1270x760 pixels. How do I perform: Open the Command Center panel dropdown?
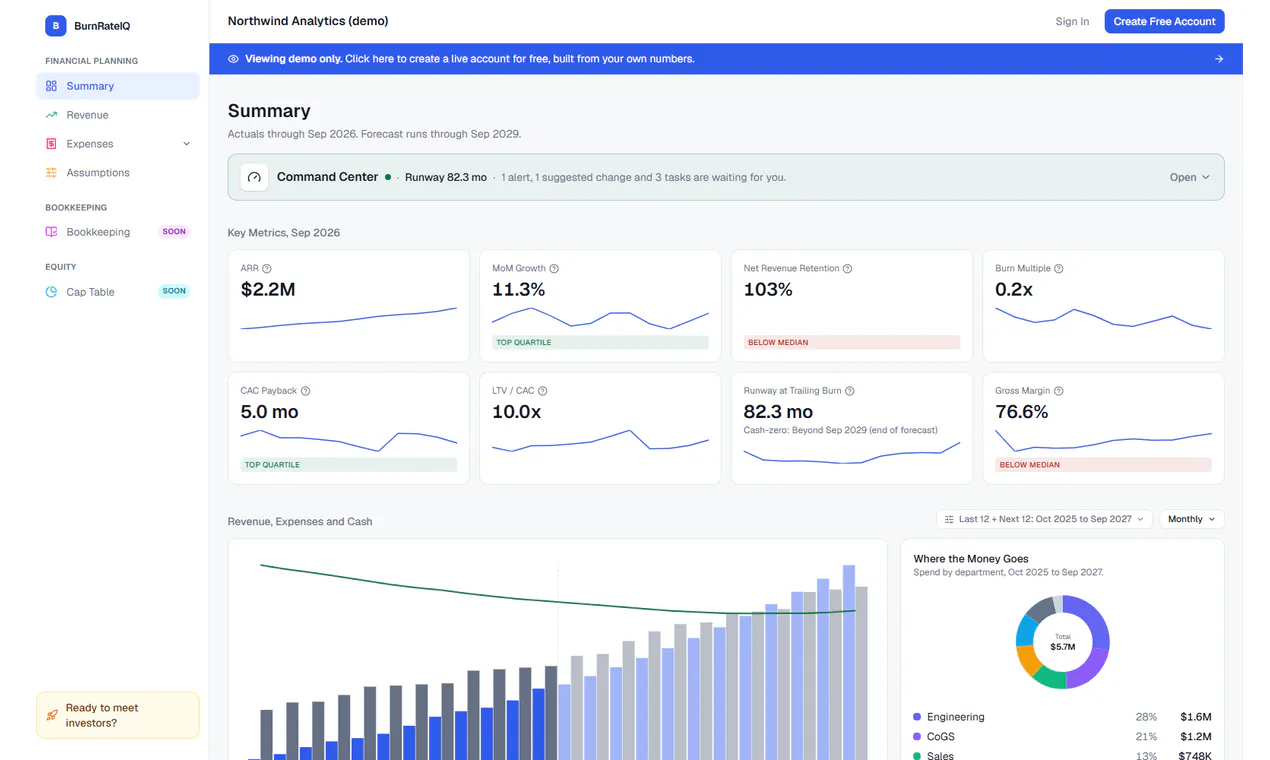coord(1190,177)
